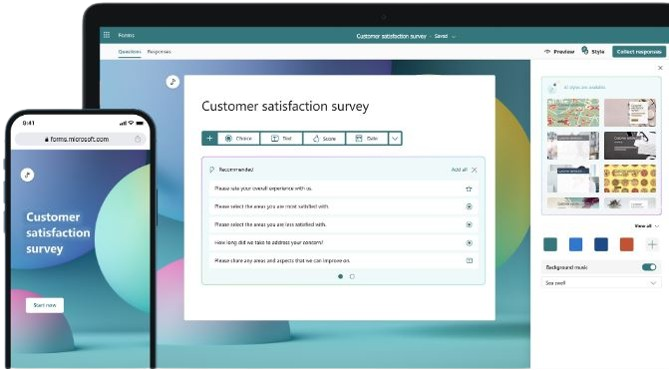
Task: Choose the dark charcoal style thumbnail
Action: coord(630,146)
